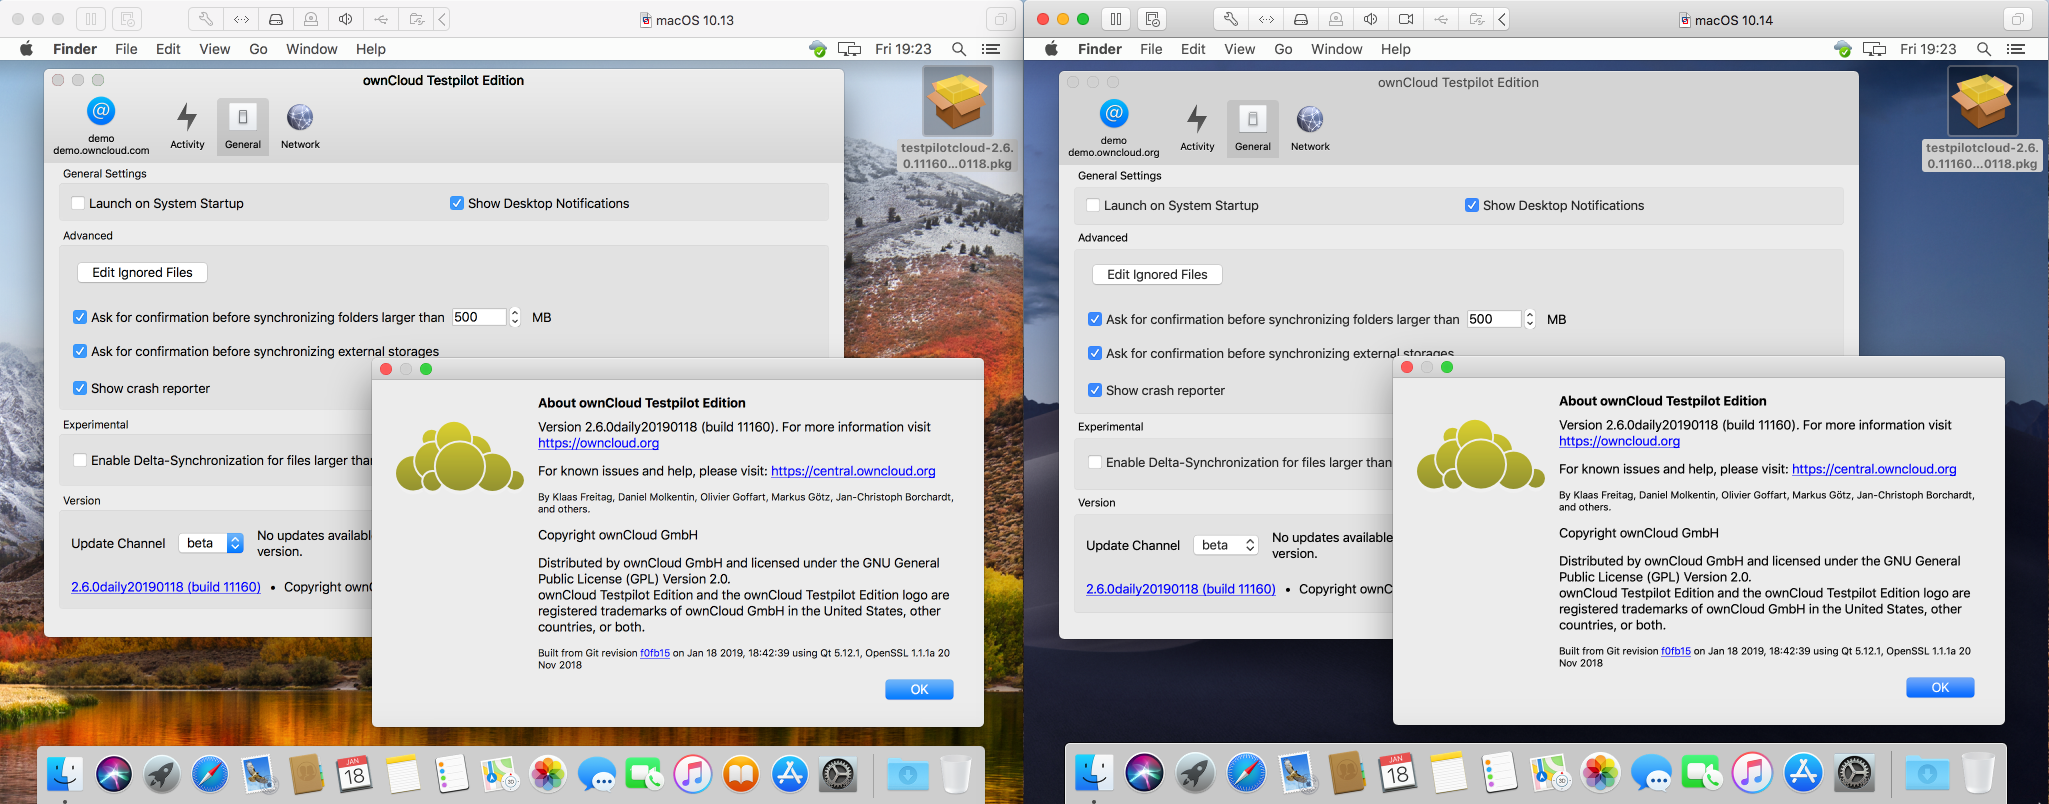This screenshot has width=2049, height=804.
Task: Open Window menu in macOS 10.14 menu bar
Action: [1337, 49]
